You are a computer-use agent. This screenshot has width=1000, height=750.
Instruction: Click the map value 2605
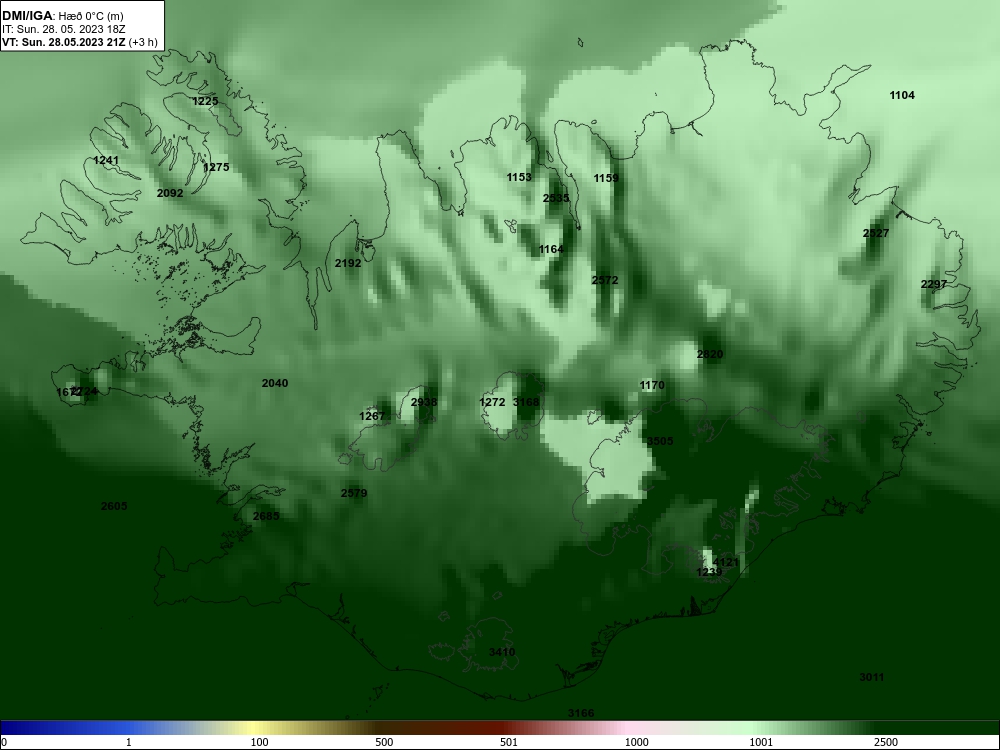[114, 506]
